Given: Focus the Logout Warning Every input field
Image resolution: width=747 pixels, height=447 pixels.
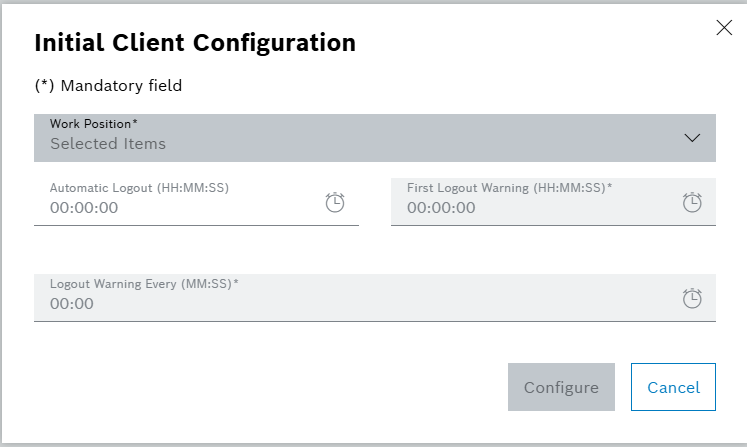Looking at the screenshot, I should 350,304.
